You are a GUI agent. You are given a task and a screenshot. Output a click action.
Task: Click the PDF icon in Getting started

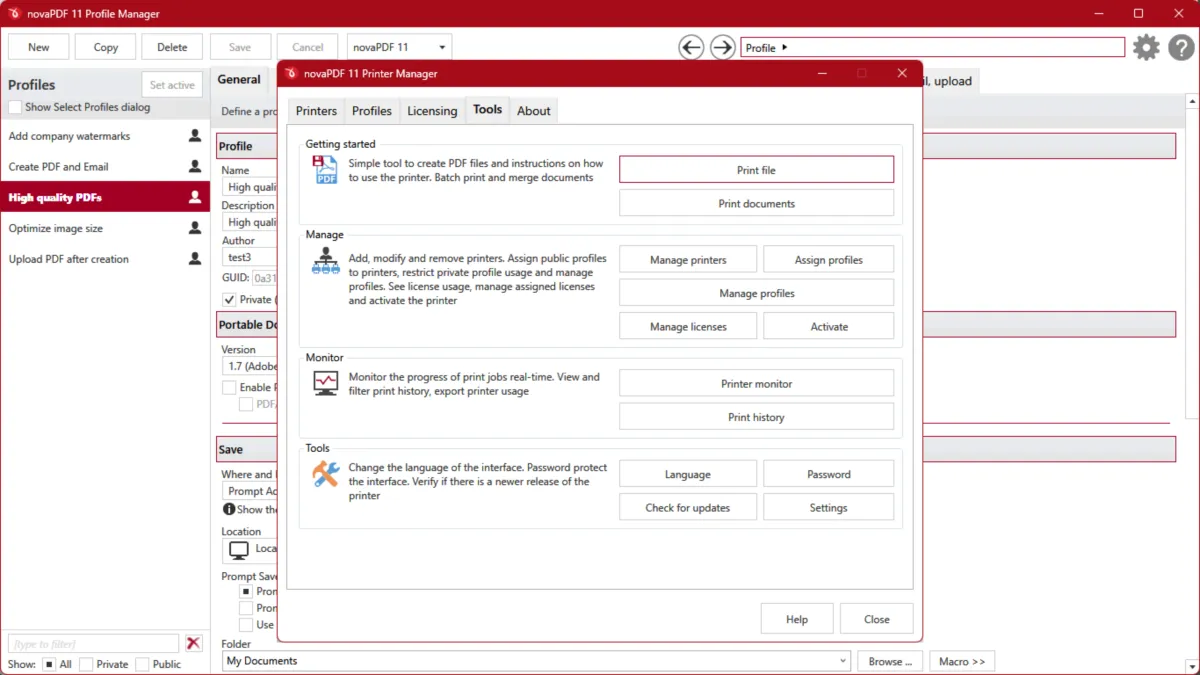coord(325,169)
